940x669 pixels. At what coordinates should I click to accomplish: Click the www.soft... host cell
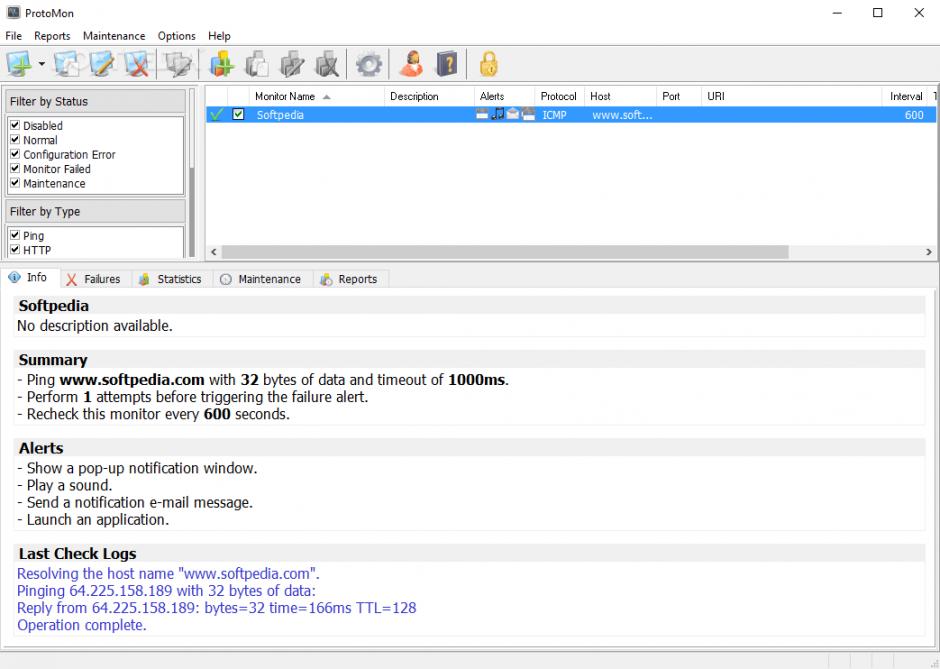click(x=622, y=114)
